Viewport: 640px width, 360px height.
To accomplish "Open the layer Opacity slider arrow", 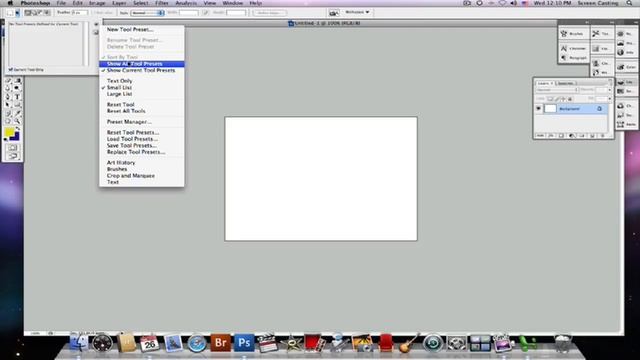I will coord(609,90).
